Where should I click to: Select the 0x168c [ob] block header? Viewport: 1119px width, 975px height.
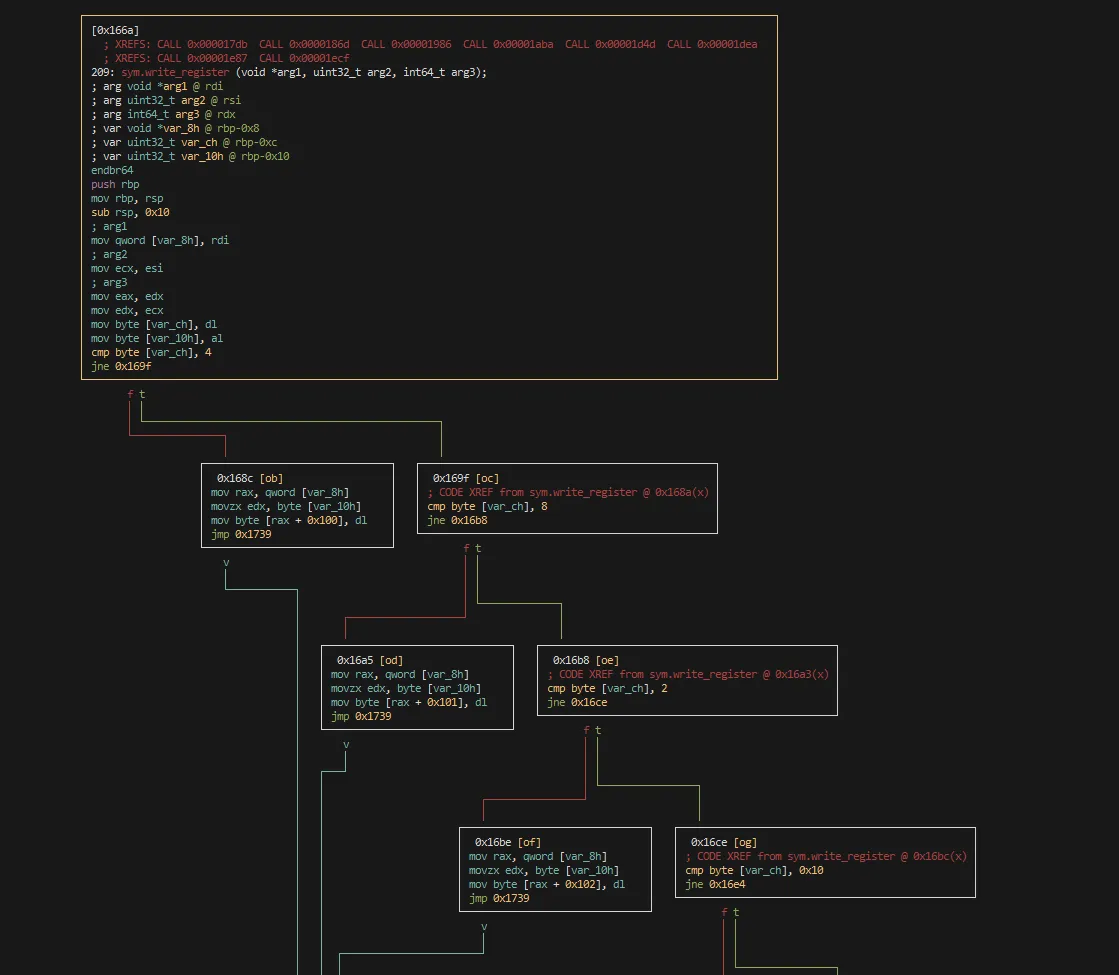250,478
